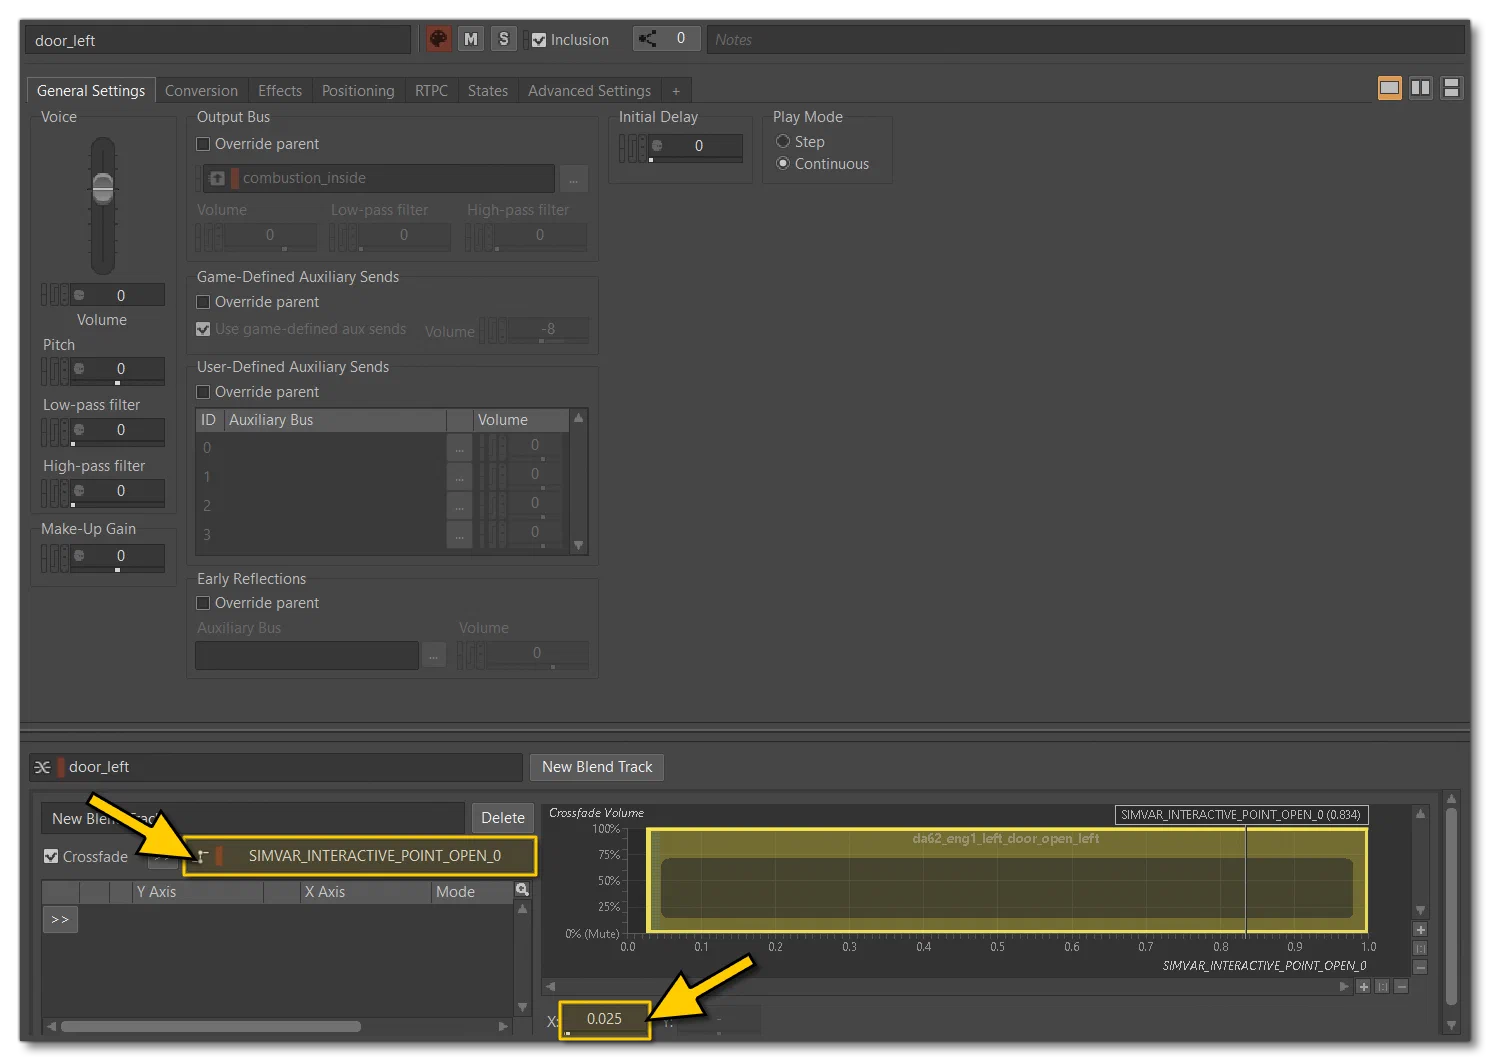This screenshot has width=1490, height=1061.
Task: Select the da62_eng1_left_door_open_left crossfade region
Action: (x=1006, y=880)
